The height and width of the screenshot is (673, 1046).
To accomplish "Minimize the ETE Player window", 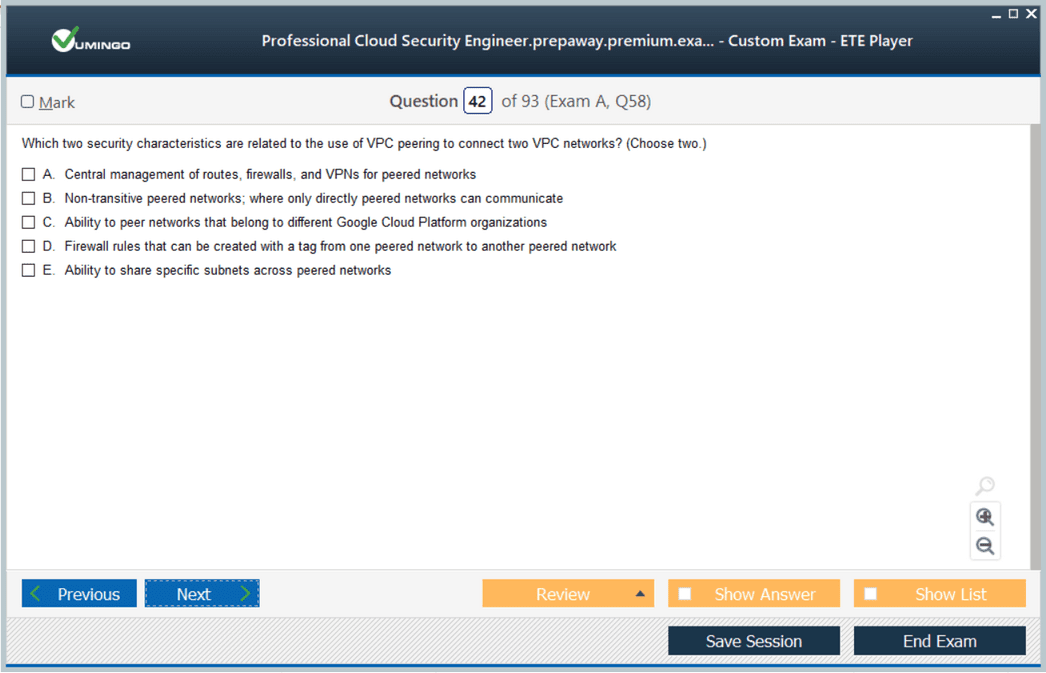I will tap(996, 14).
